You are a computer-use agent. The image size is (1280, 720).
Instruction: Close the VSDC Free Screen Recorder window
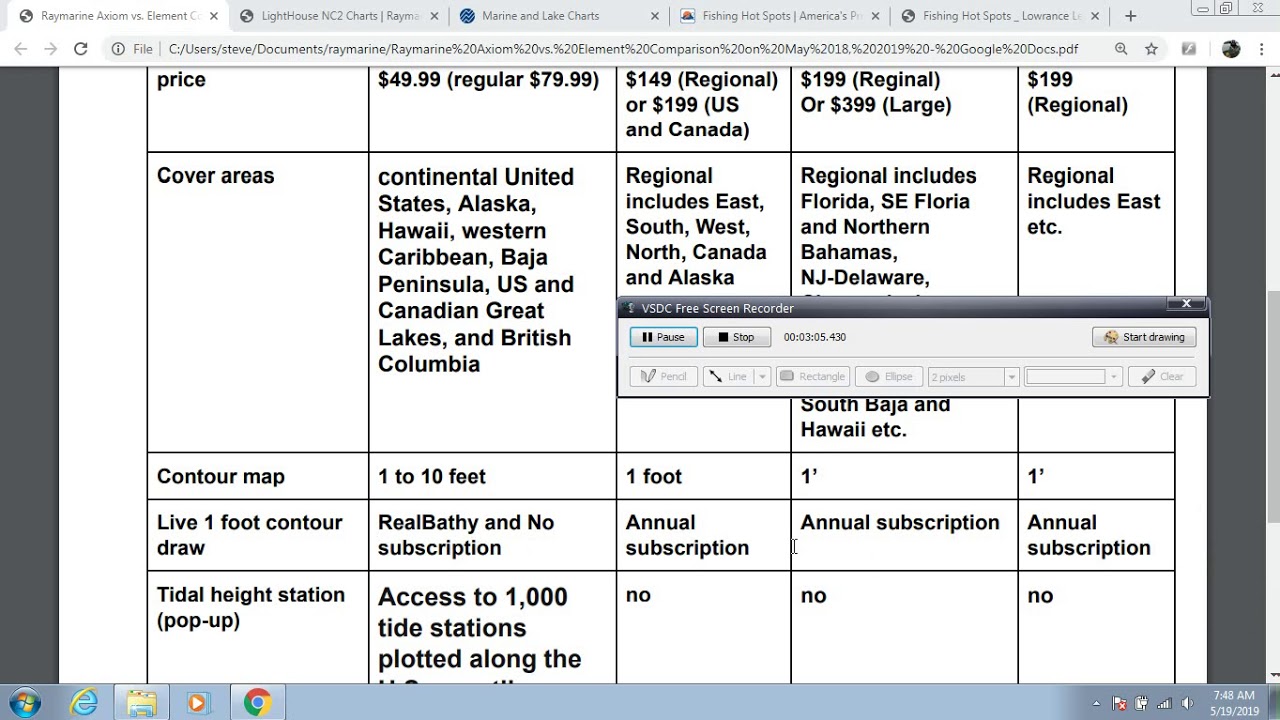[1186, 304]
